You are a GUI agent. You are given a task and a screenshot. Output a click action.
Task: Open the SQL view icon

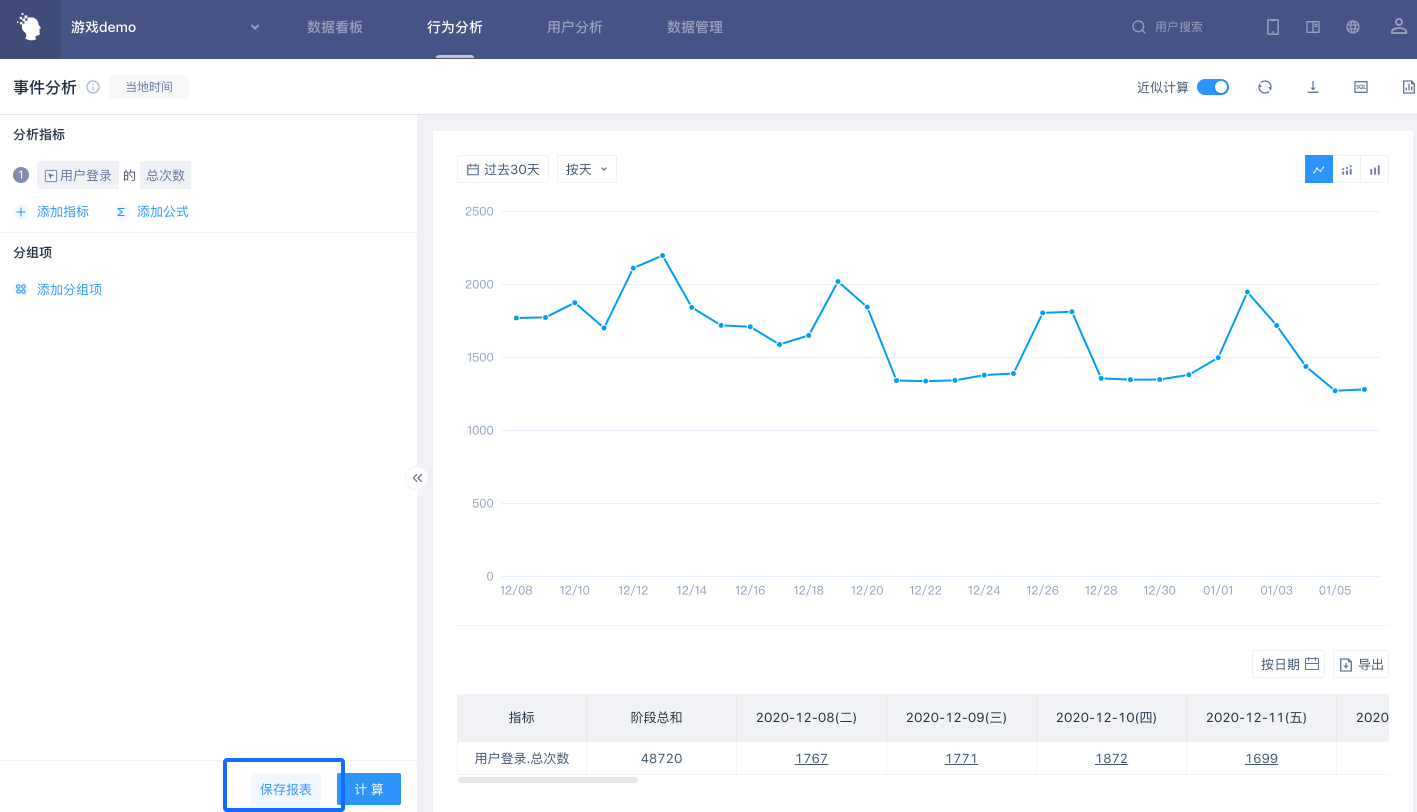tap(1361, 87)
